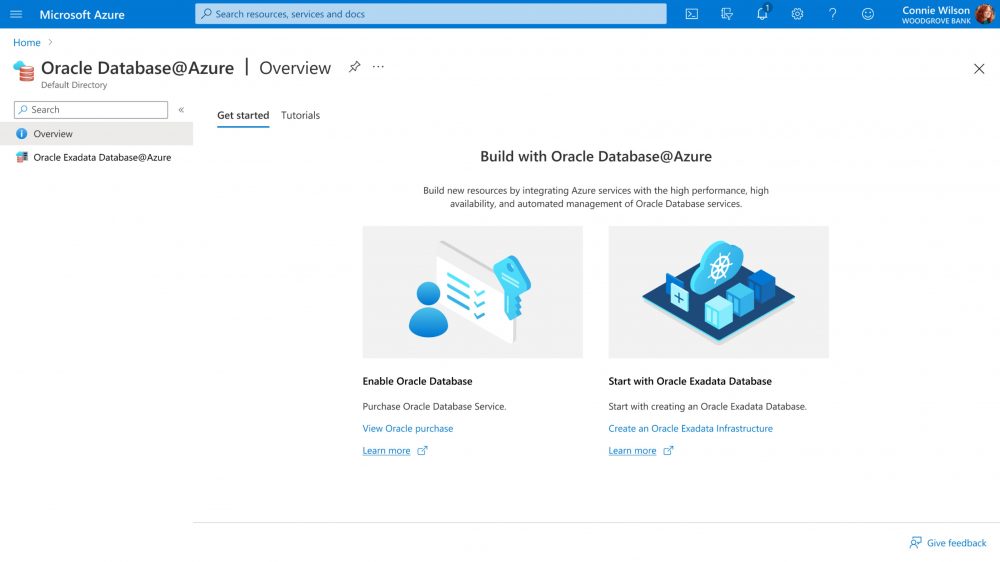The image size is (1000, 562).
Task: Open the Directories and subscriptions filter icon
Action: (x=727, y=14)
